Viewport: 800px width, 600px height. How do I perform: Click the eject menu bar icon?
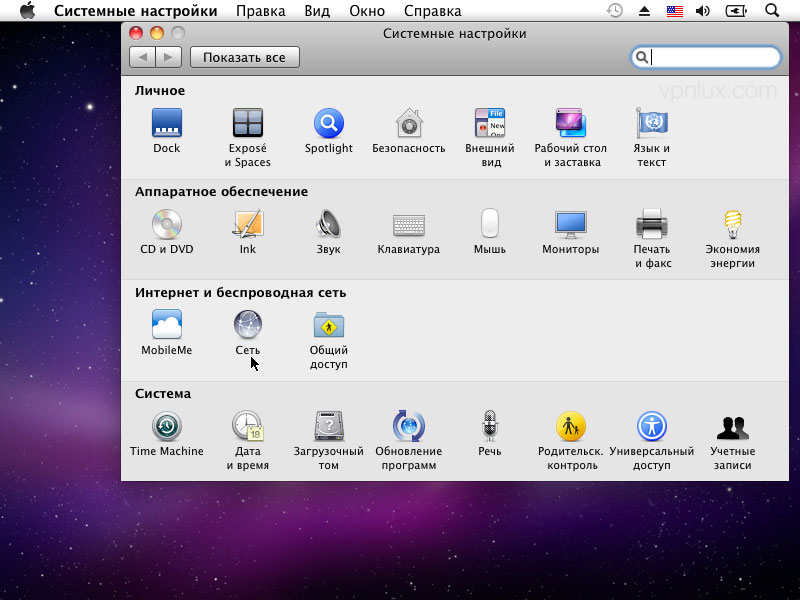[644, 11]
